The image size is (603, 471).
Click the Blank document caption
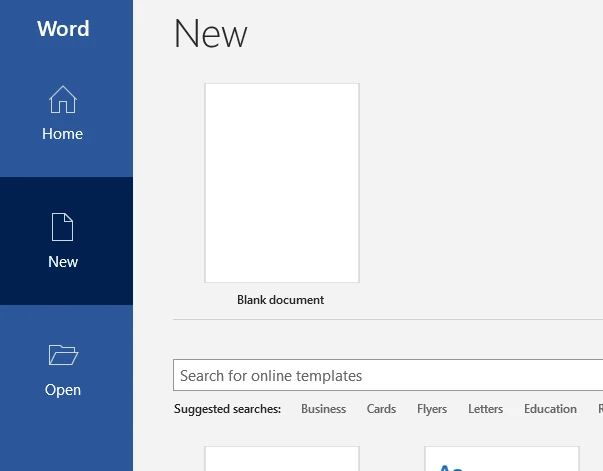point(280,300)
